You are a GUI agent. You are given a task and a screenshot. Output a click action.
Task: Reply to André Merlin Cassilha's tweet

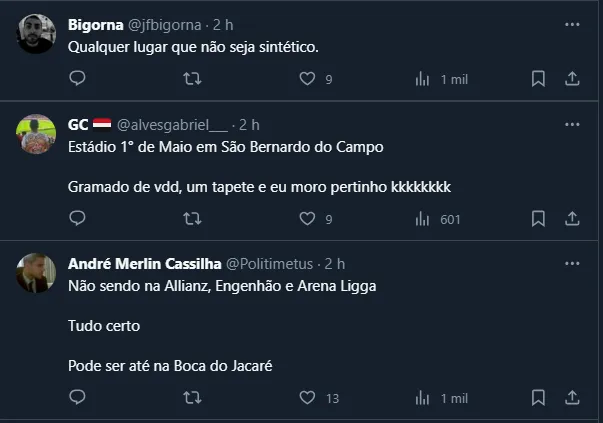(x=77, y=398)
